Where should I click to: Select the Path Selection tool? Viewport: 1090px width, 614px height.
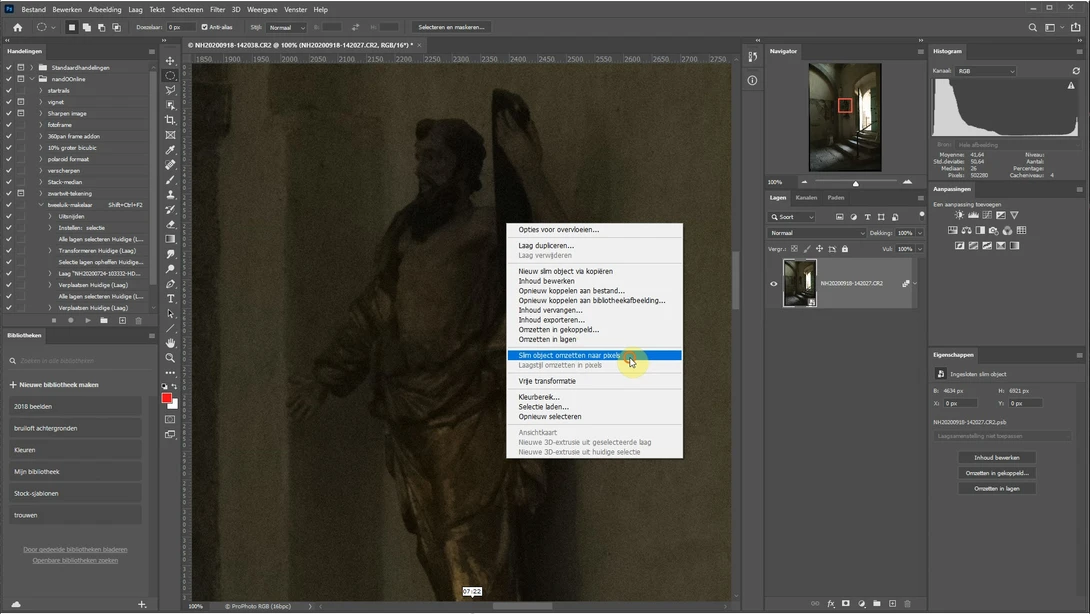click(x=170, y=314)
